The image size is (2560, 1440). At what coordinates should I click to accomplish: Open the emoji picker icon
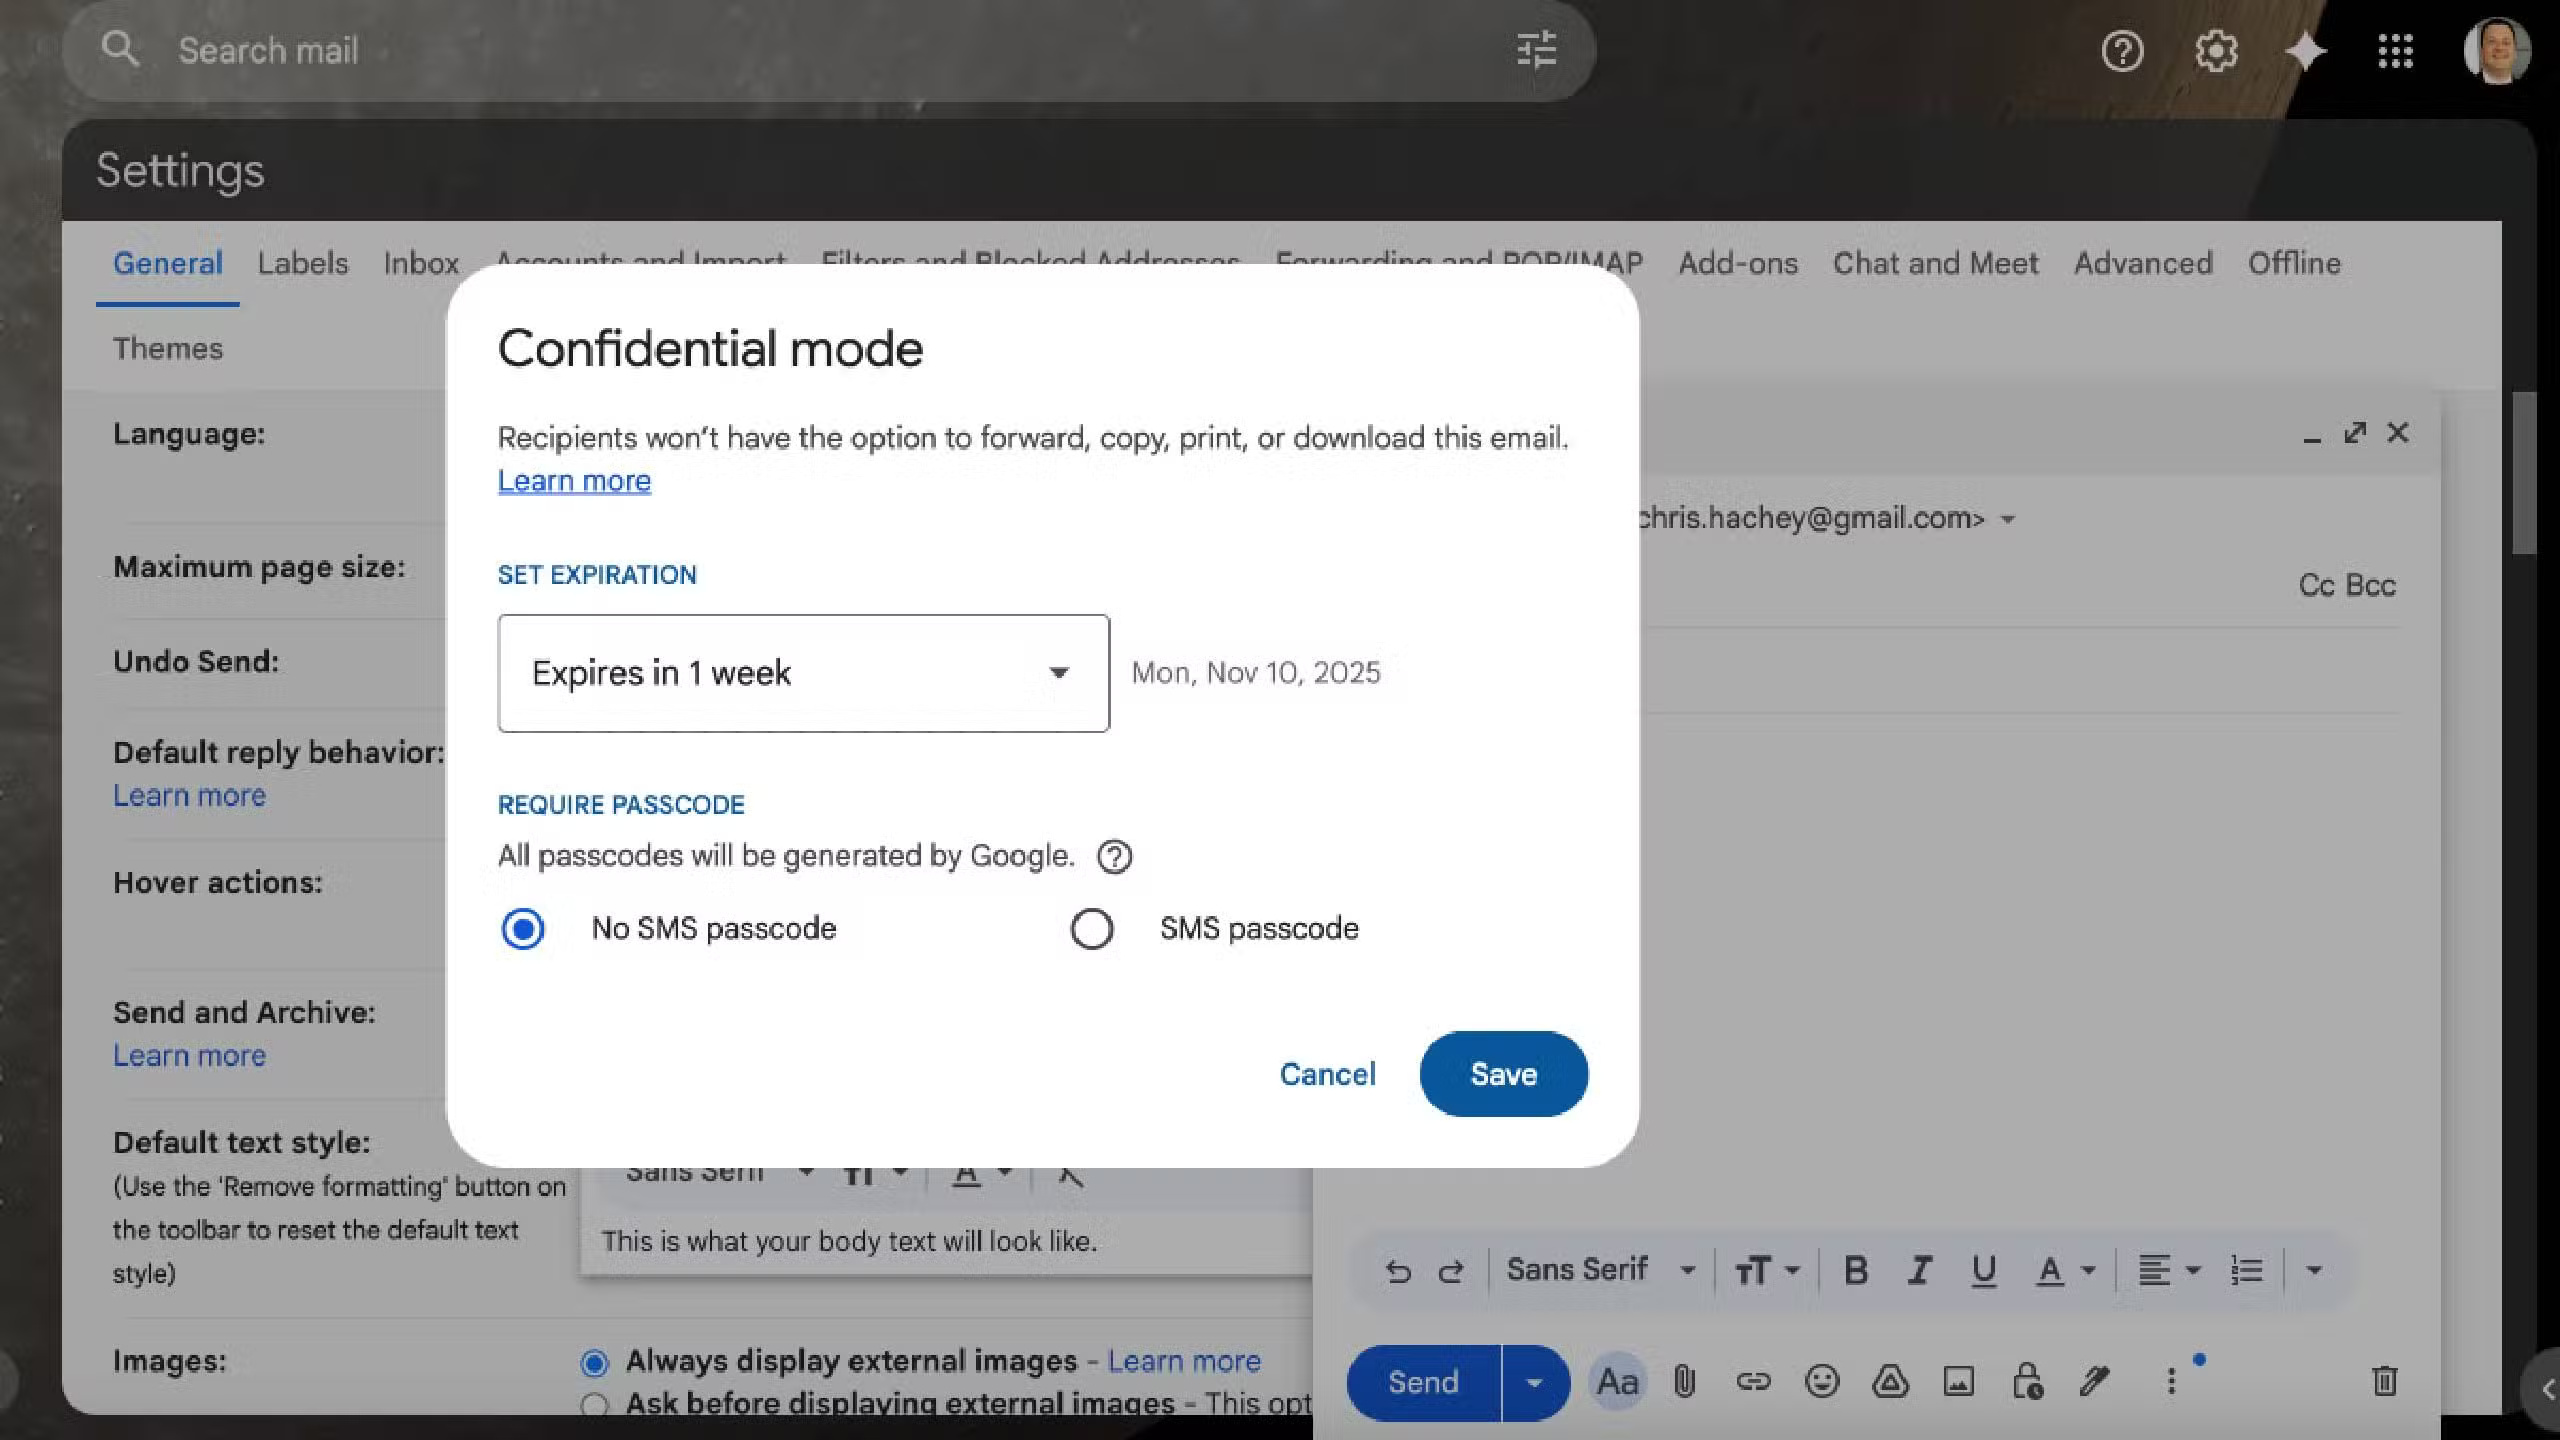click(1821, 1382)
